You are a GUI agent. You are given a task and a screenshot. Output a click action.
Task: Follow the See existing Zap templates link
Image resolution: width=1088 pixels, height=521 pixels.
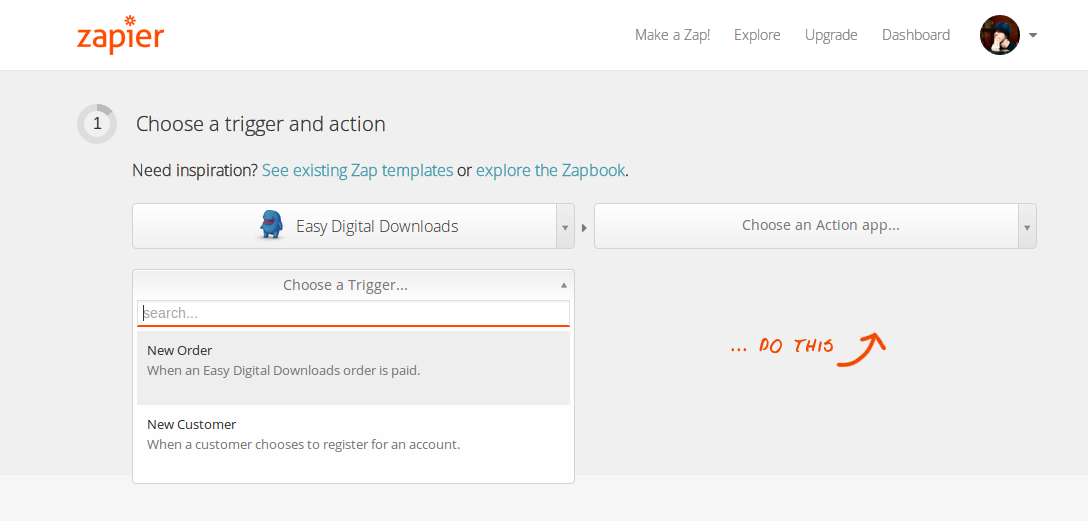pyautogui.click(x=357, y=170)
